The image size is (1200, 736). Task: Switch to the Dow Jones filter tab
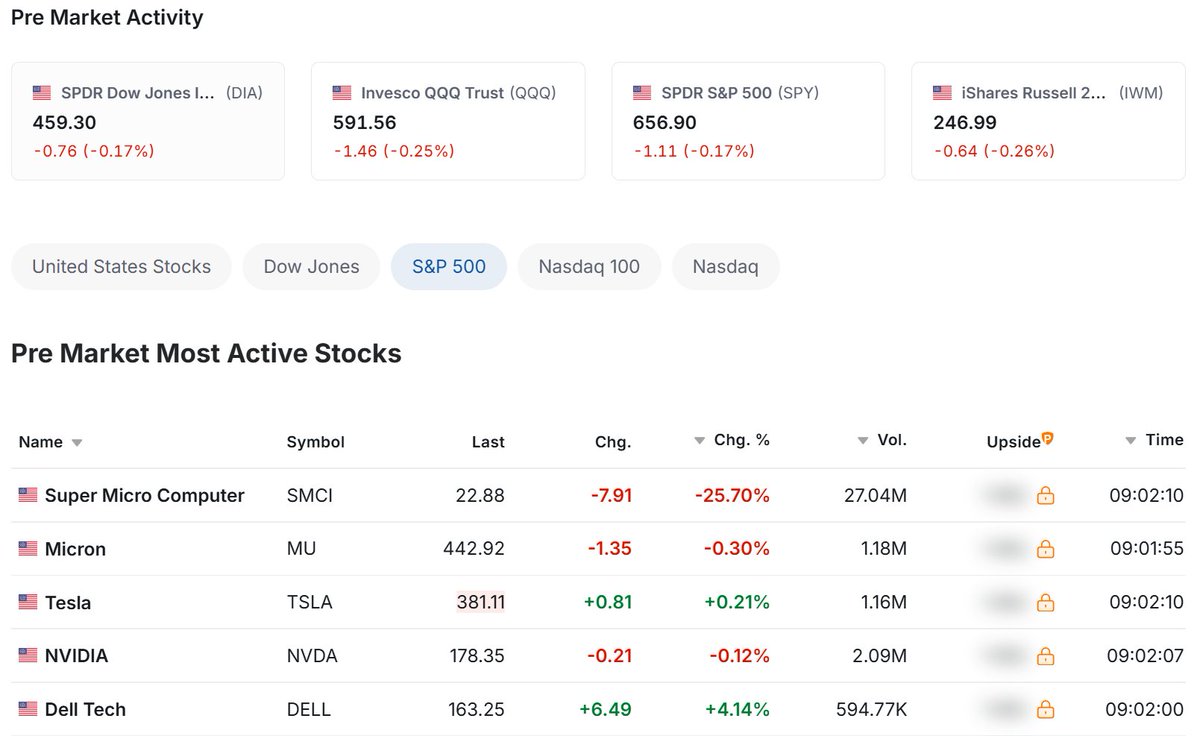coord(311,266)
